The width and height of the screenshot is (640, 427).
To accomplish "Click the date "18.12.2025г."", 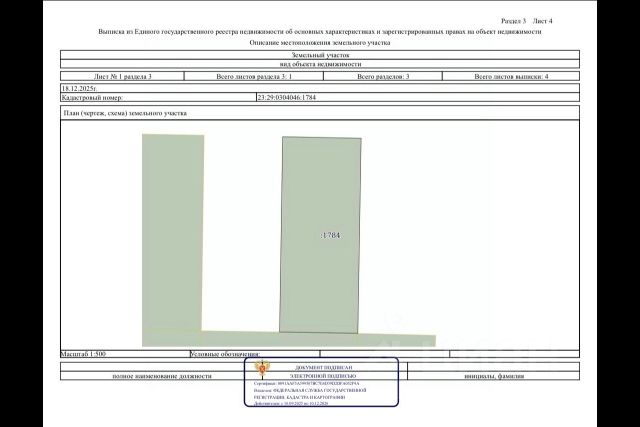I will (79, 88).
